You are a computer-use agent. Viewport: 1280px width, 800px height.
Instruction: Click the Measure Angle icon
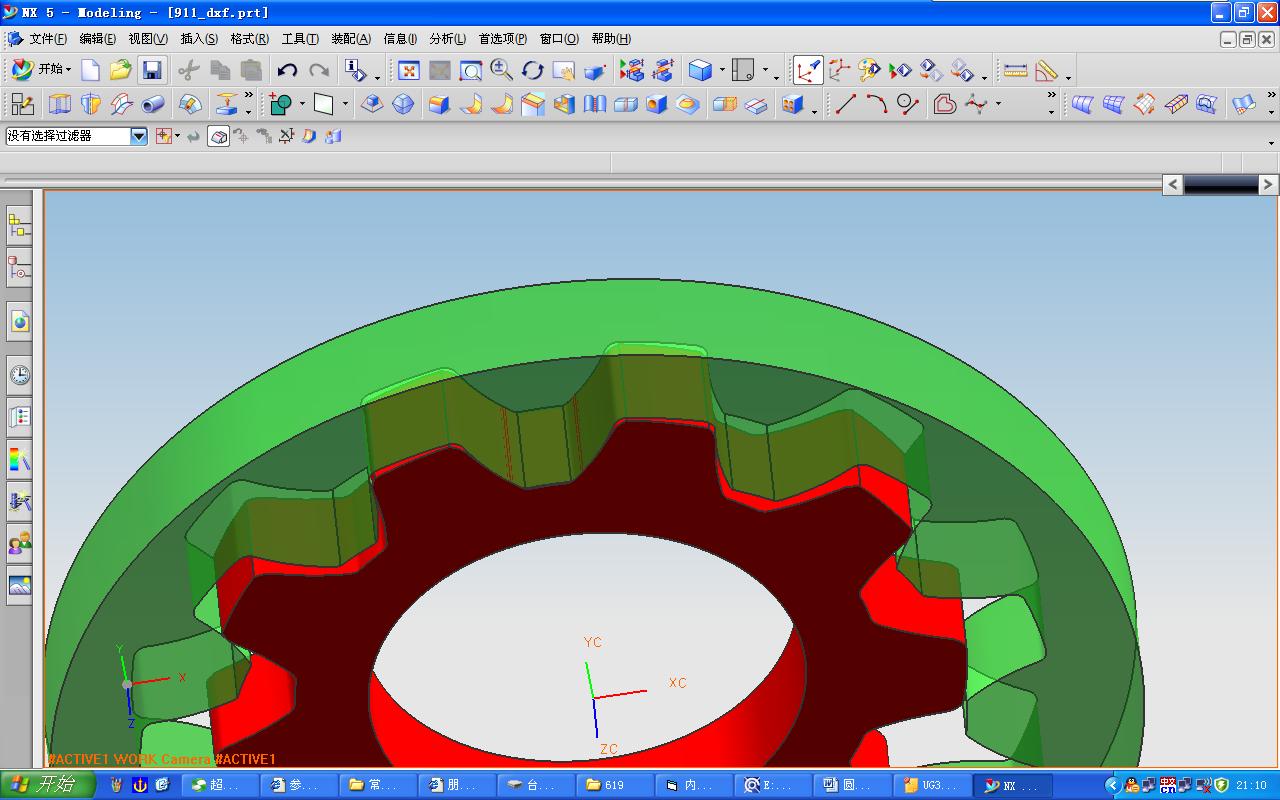coord(1046,70)
